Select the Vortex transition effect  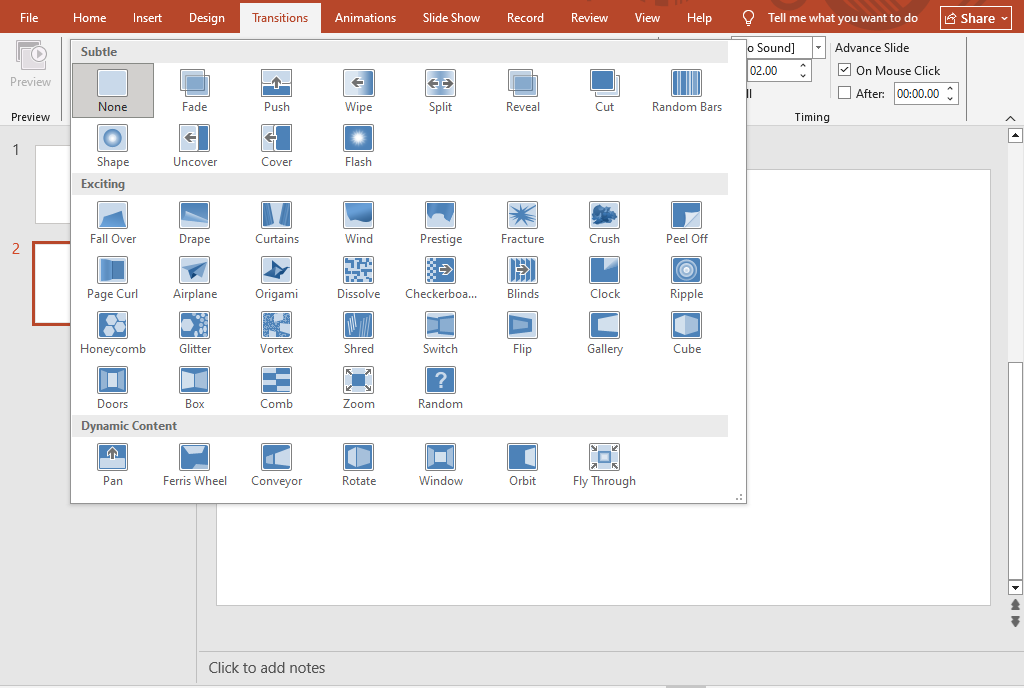click(x=277, y=332)
